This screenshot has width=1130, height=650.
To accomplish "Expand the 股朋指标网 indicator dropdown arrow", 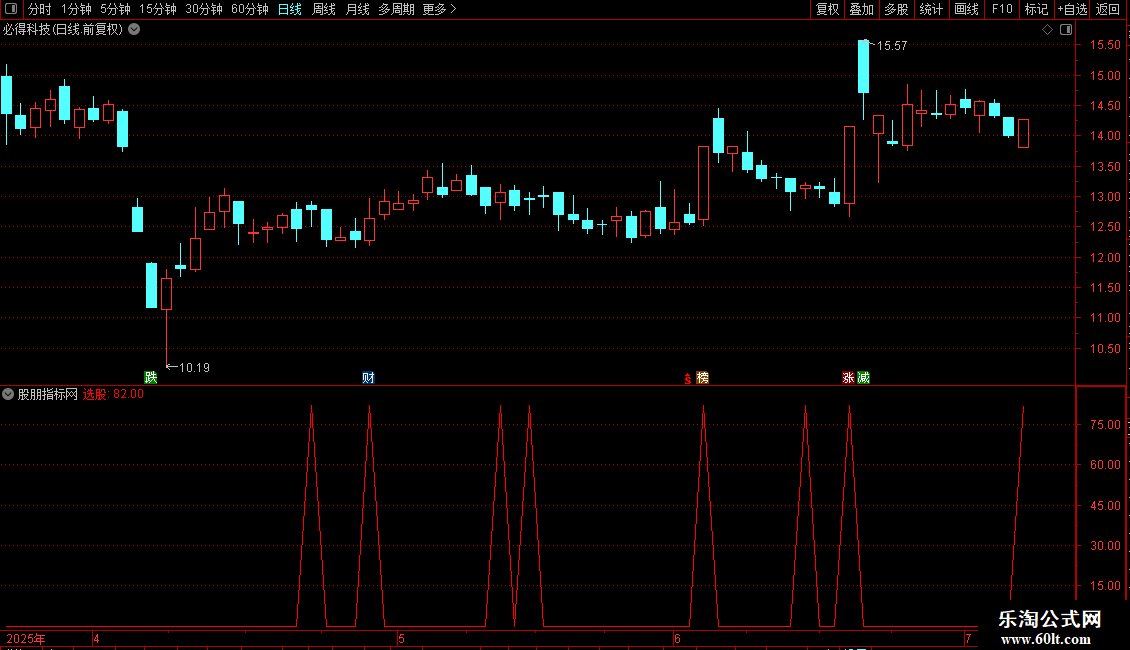I will coord(8,394).
